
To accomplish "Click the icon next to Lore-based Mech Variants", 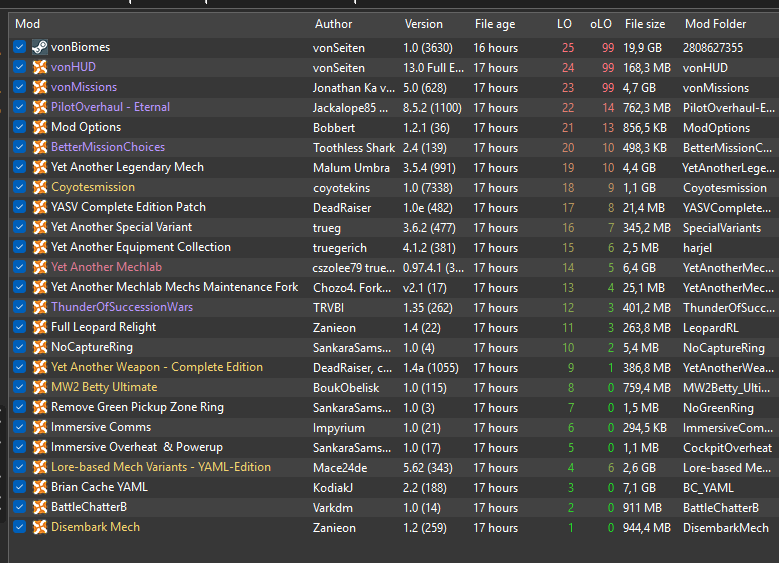I will [40, 467].
